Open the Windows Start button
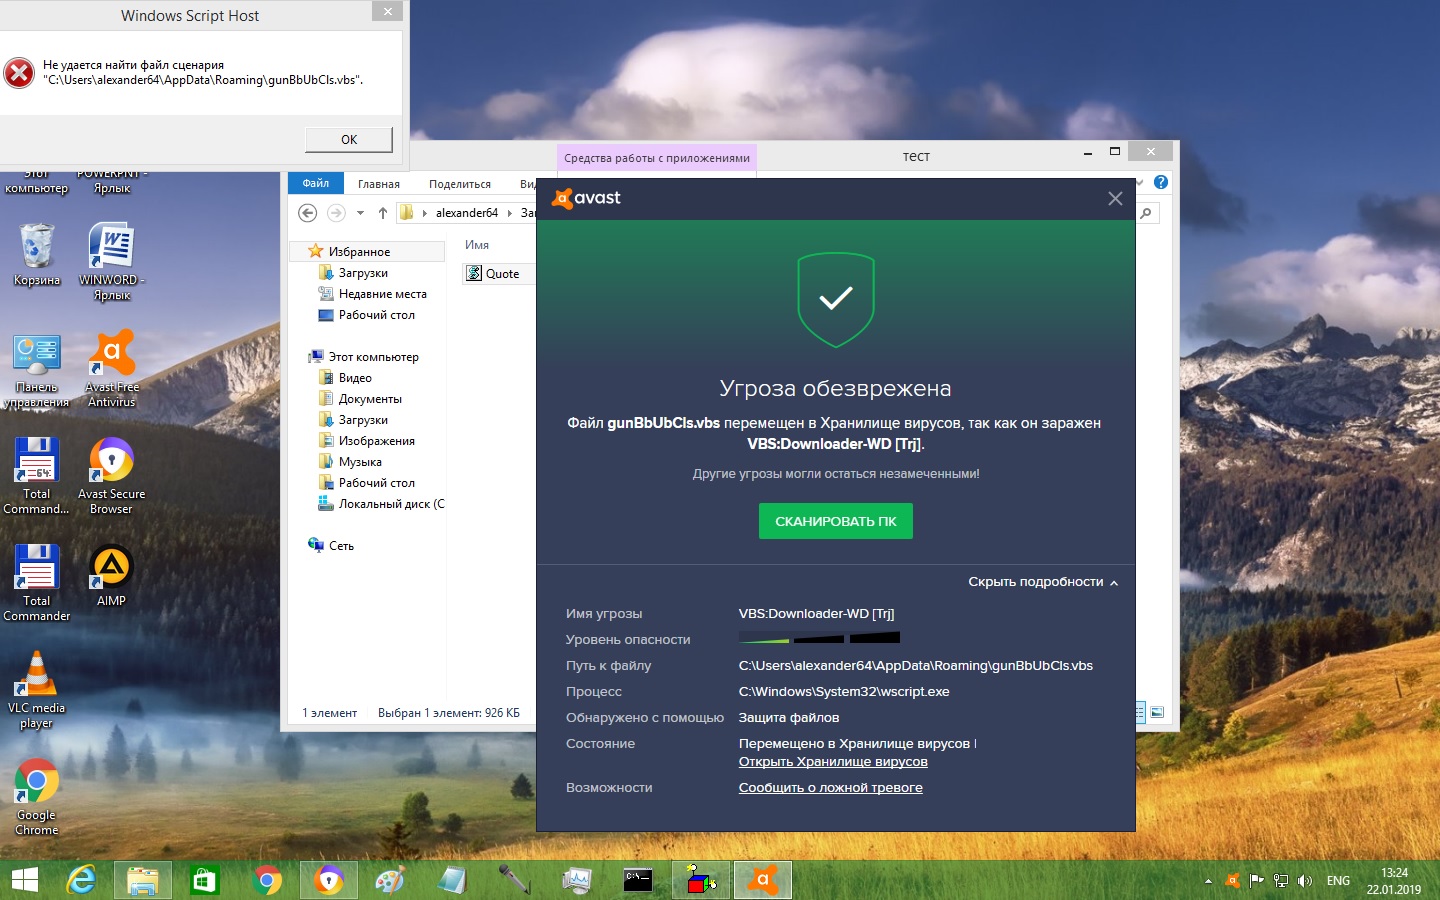 (24, 880)
